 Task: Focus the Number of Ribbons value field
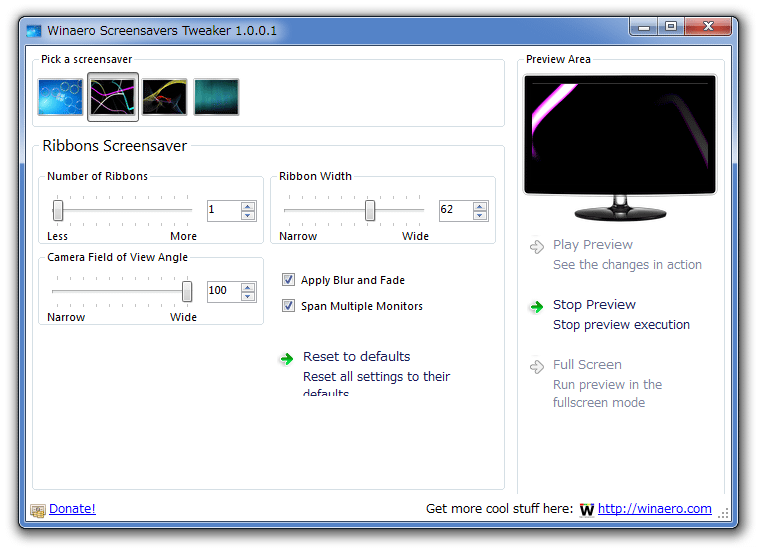pos(224,210)
